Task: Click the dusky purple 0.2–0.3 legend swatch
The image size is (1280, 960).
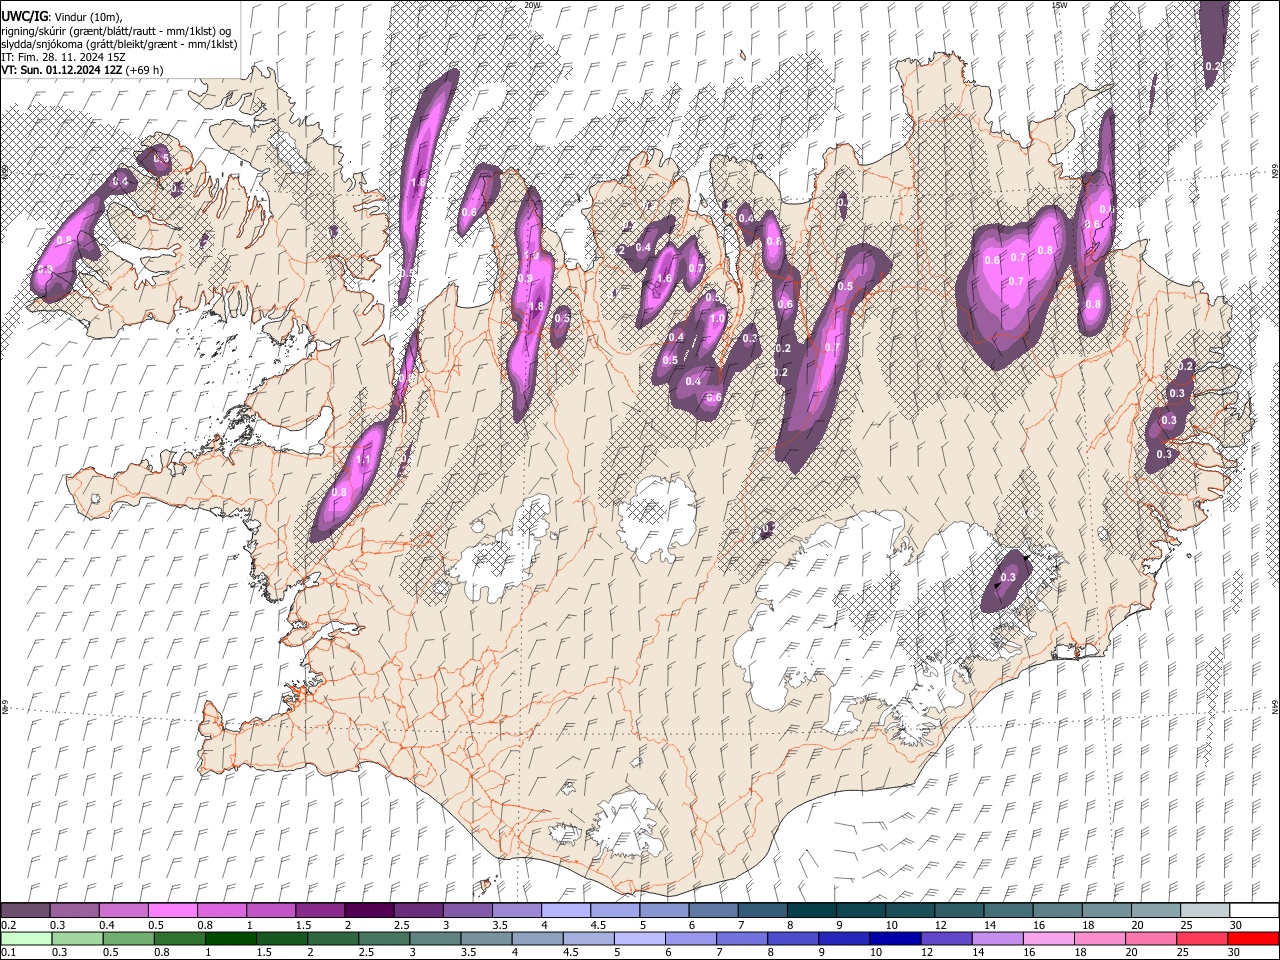Action: click(x=25, y=910)
